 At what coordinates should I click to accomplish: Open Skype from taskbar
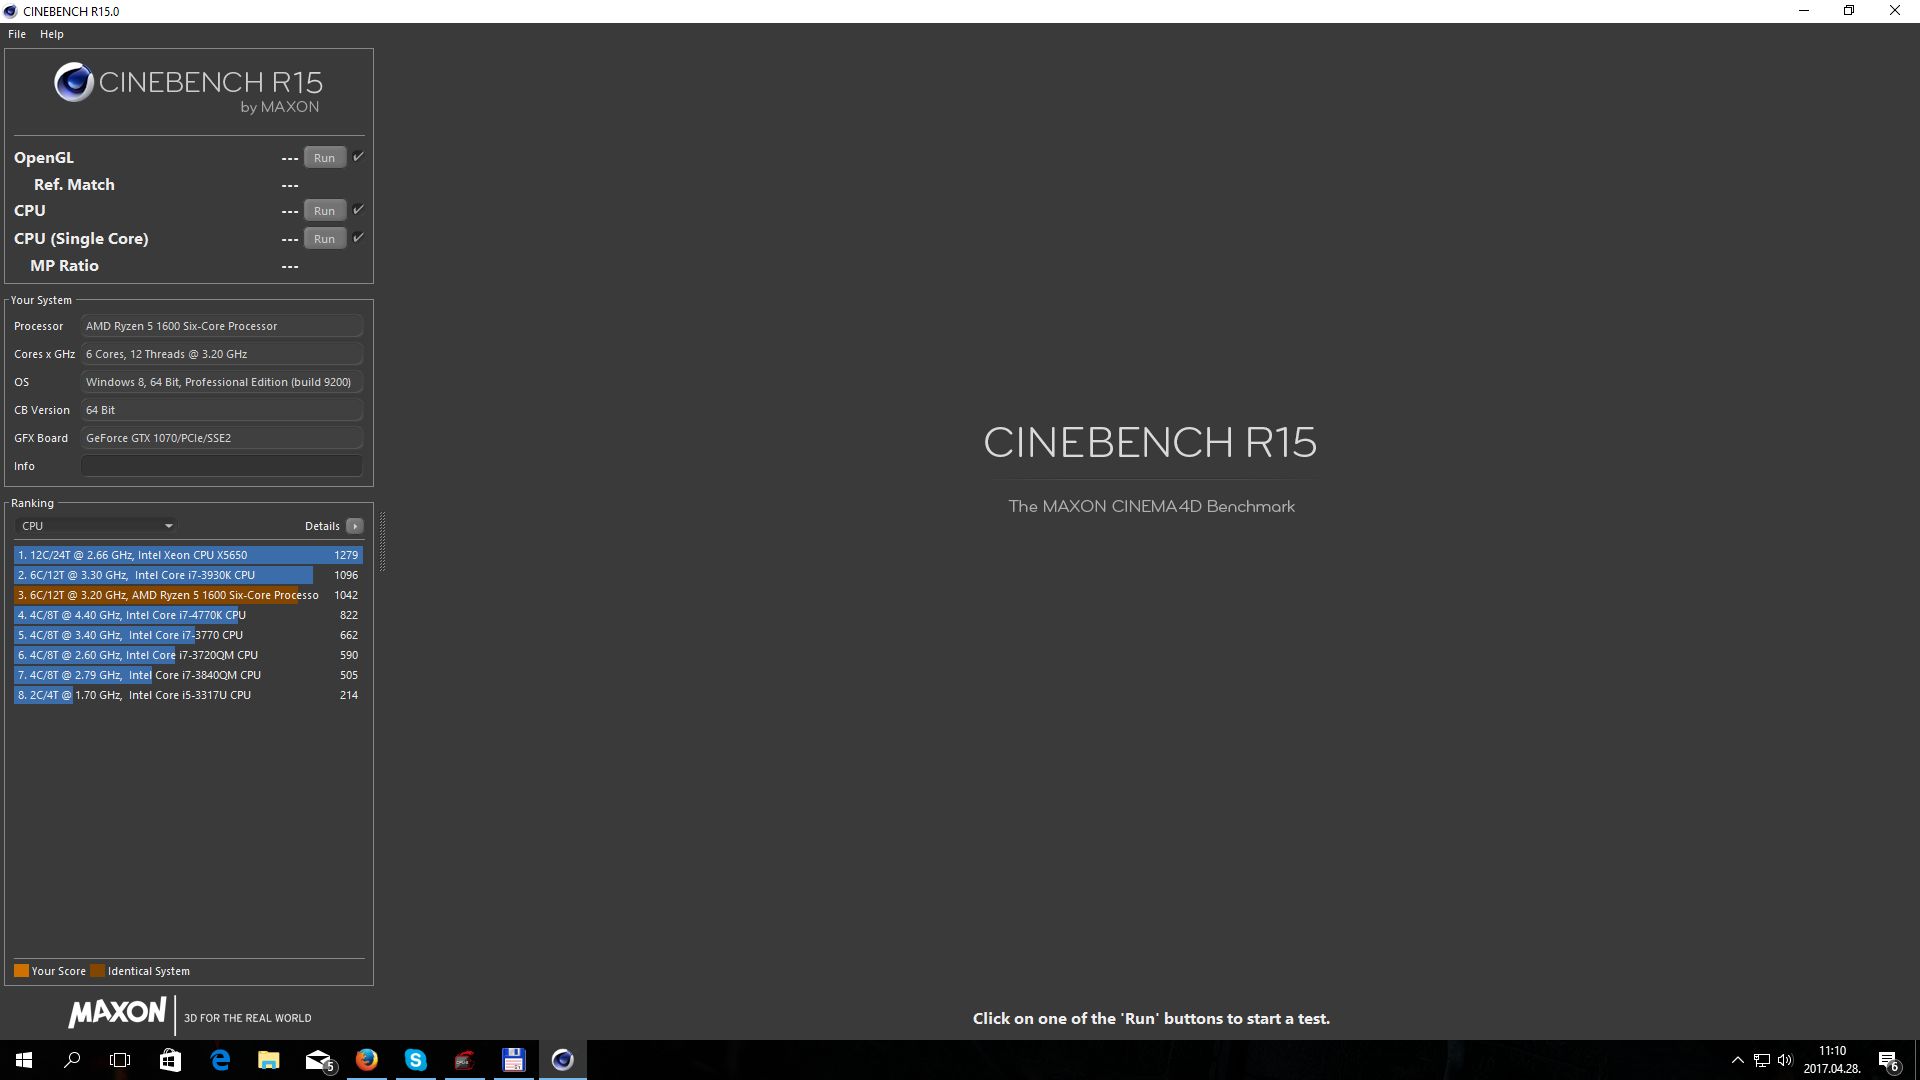coord(416,1060)
